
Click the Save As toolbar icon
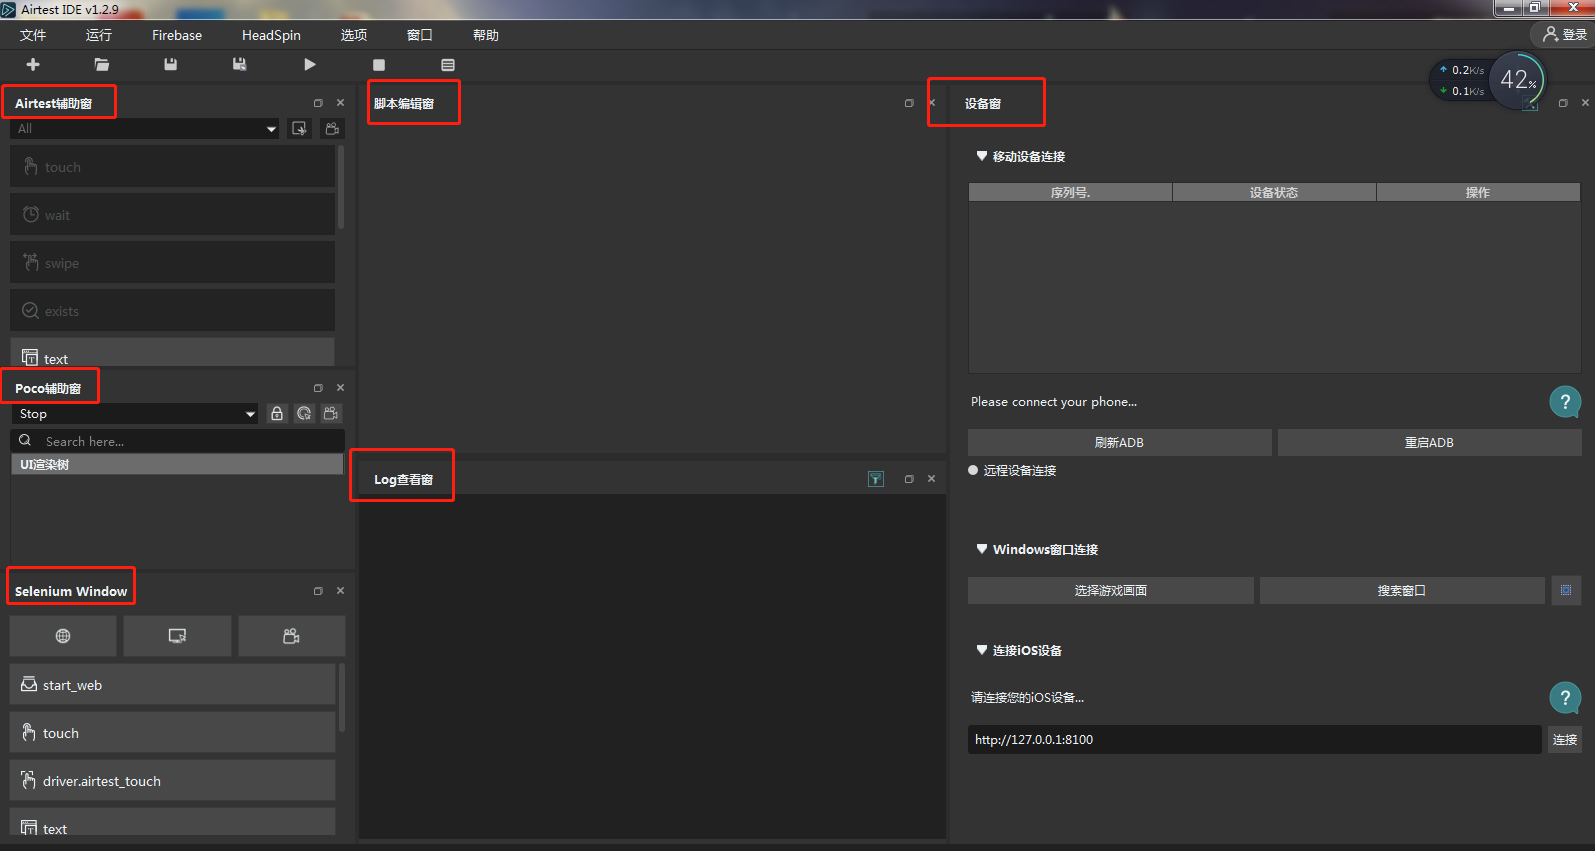(239, 64)
